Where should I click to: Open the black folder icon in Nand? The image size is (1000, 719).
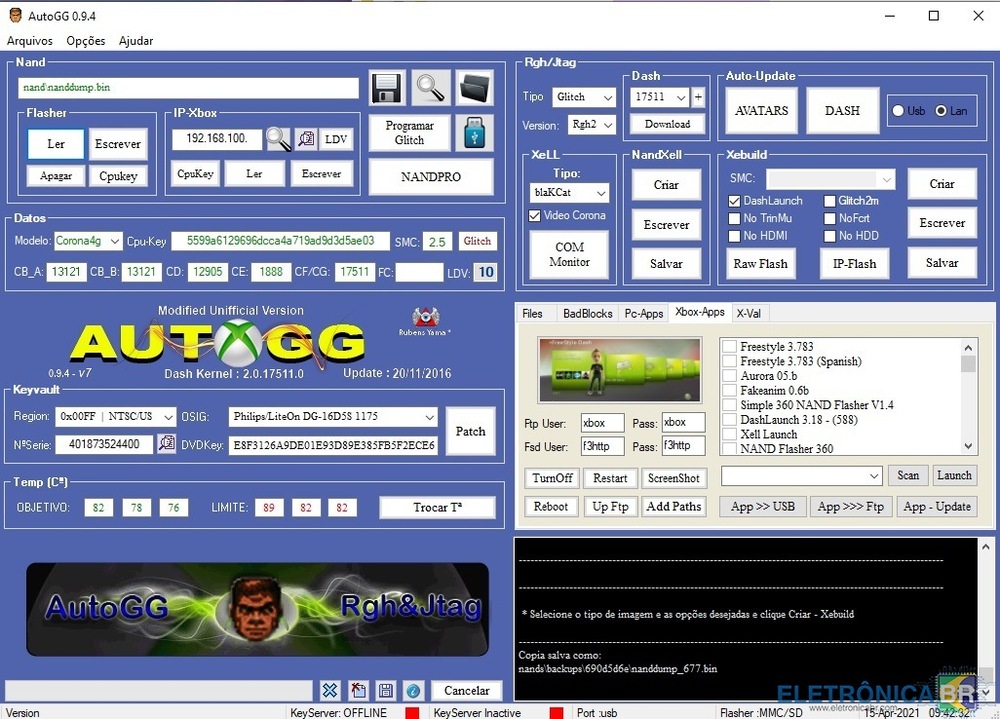click(x=475, y=88)
